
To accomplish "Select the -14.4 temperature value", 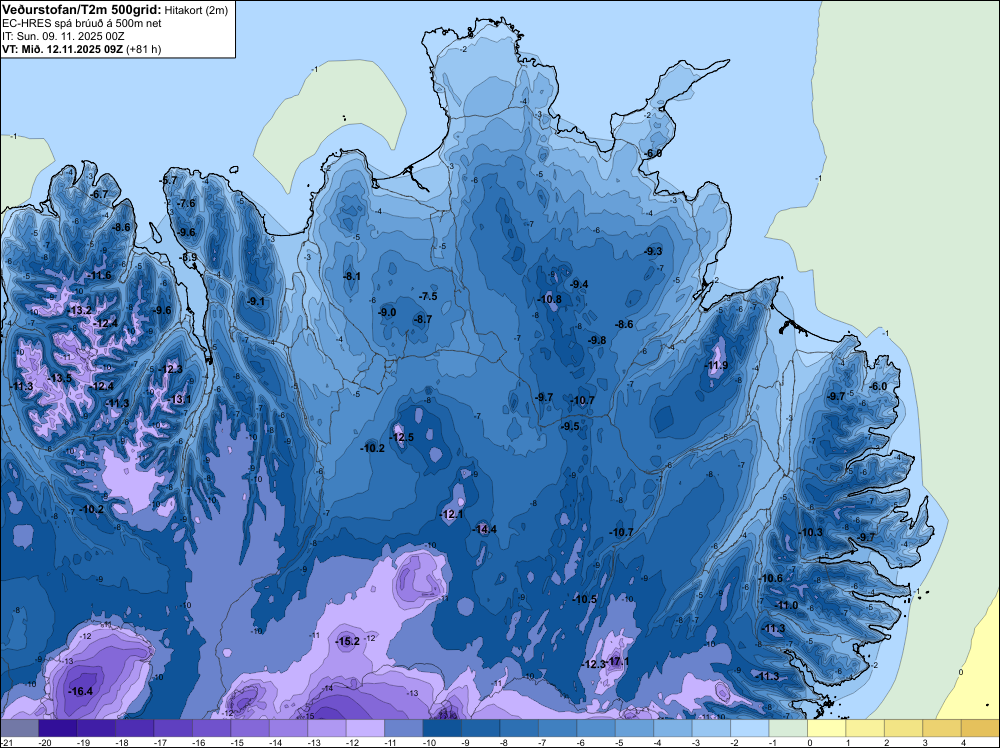I will click(x=484, y=529).
